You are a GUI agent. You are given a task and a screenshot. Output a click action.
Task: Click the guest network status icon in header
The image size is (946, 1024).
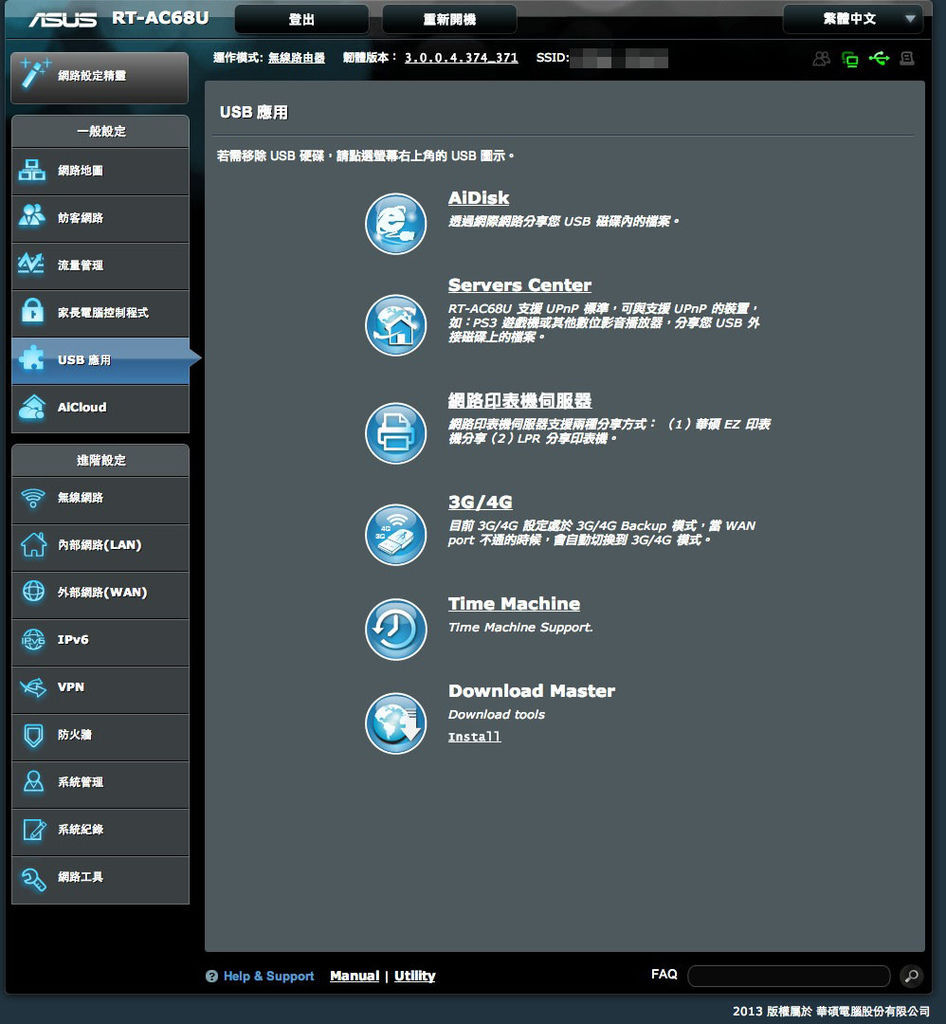[x=821, y=59]
